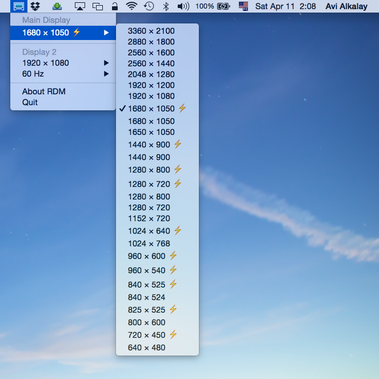
Task: Choose 840 × 524 resolution
Action: [157, 297]
